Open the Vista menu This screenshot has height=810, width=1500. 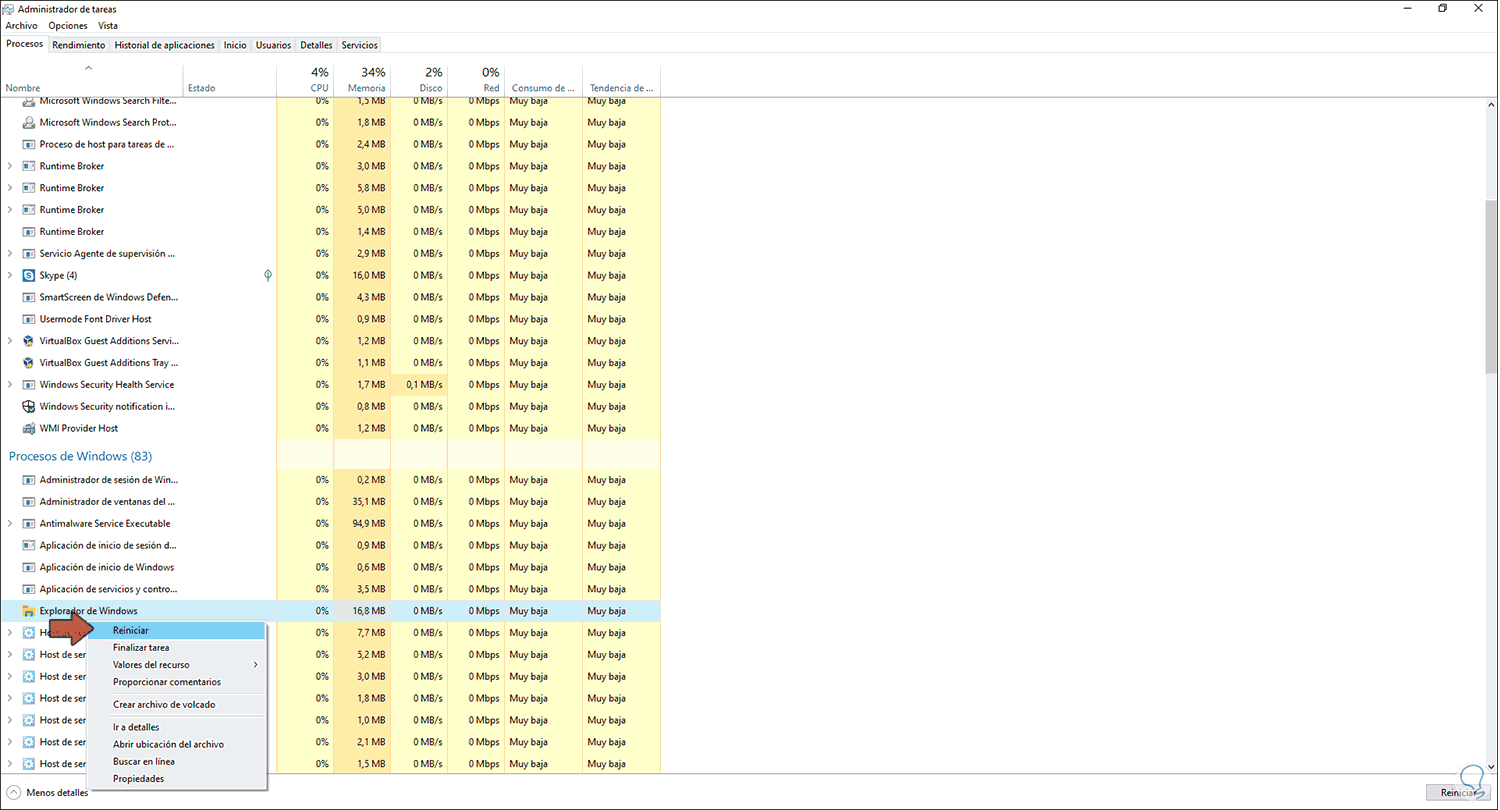(x=108, y=26)
